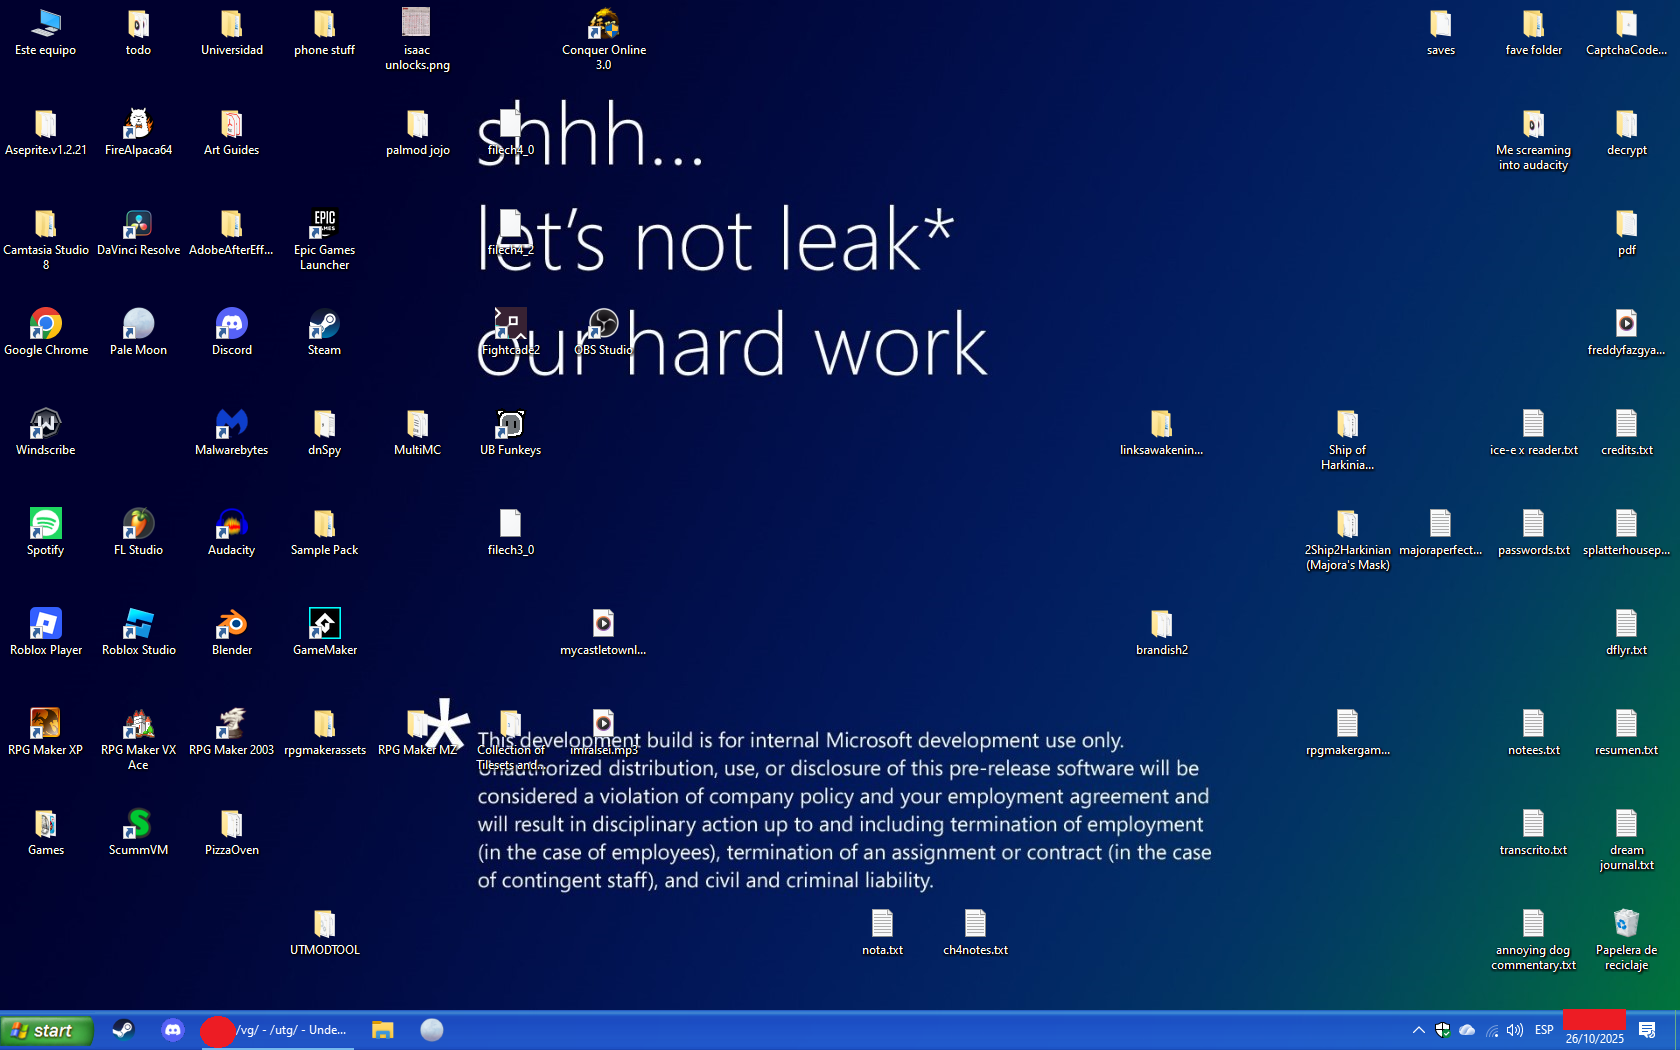
Task: Click the nota.txt file
Action: point(882,932)
